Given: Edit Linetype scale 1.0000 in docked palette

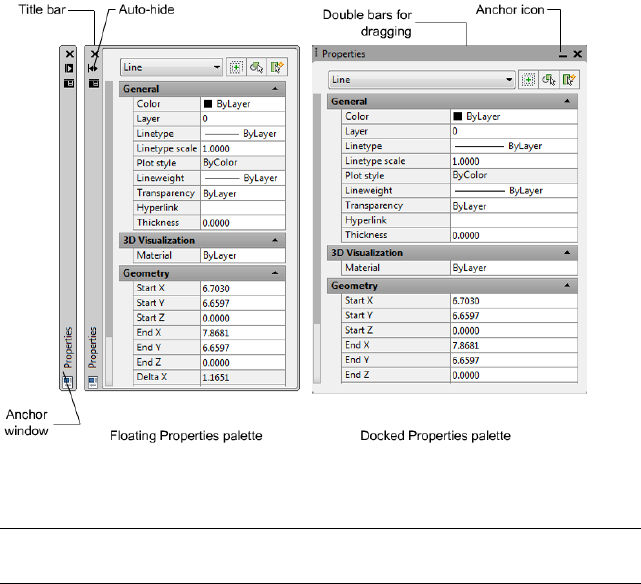Looking at the screenshot, I should [x=514, y=161].
